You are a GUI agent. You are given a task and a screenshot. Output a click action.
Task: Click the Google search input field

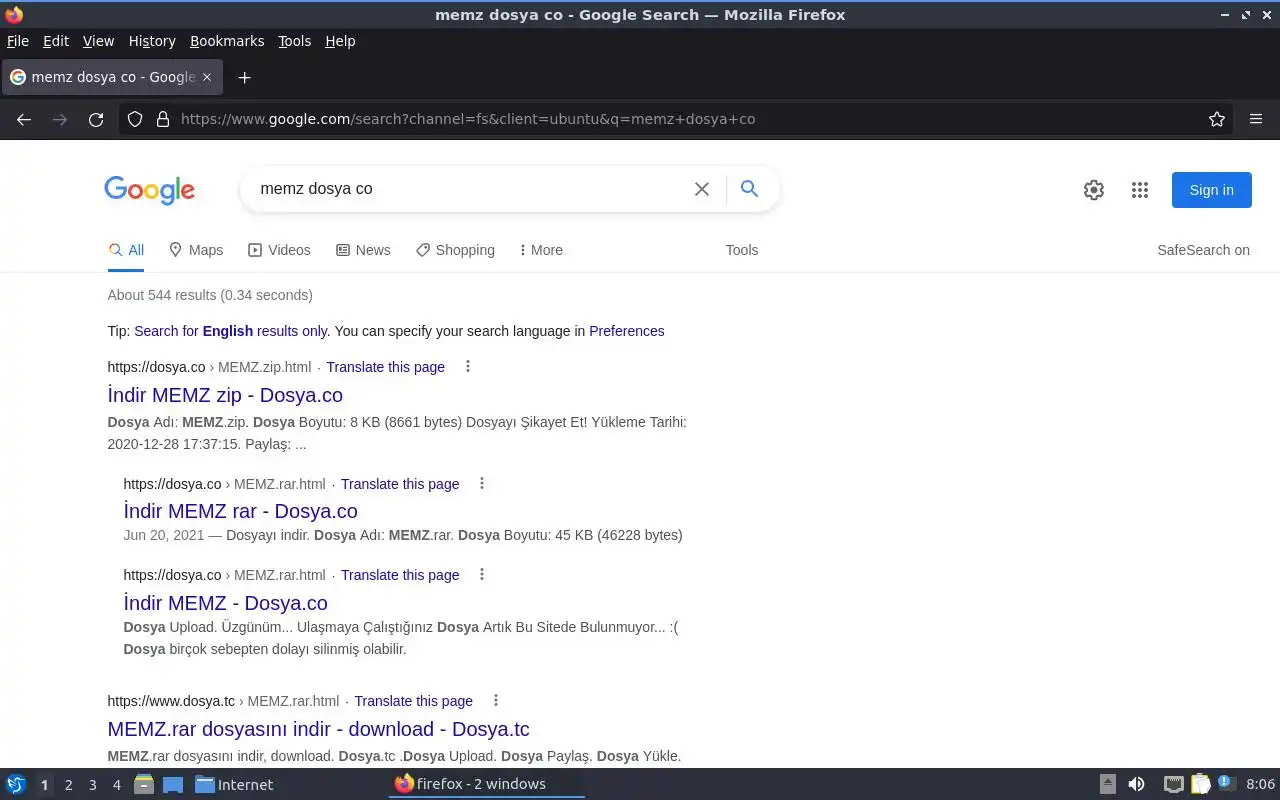(470, 189)
